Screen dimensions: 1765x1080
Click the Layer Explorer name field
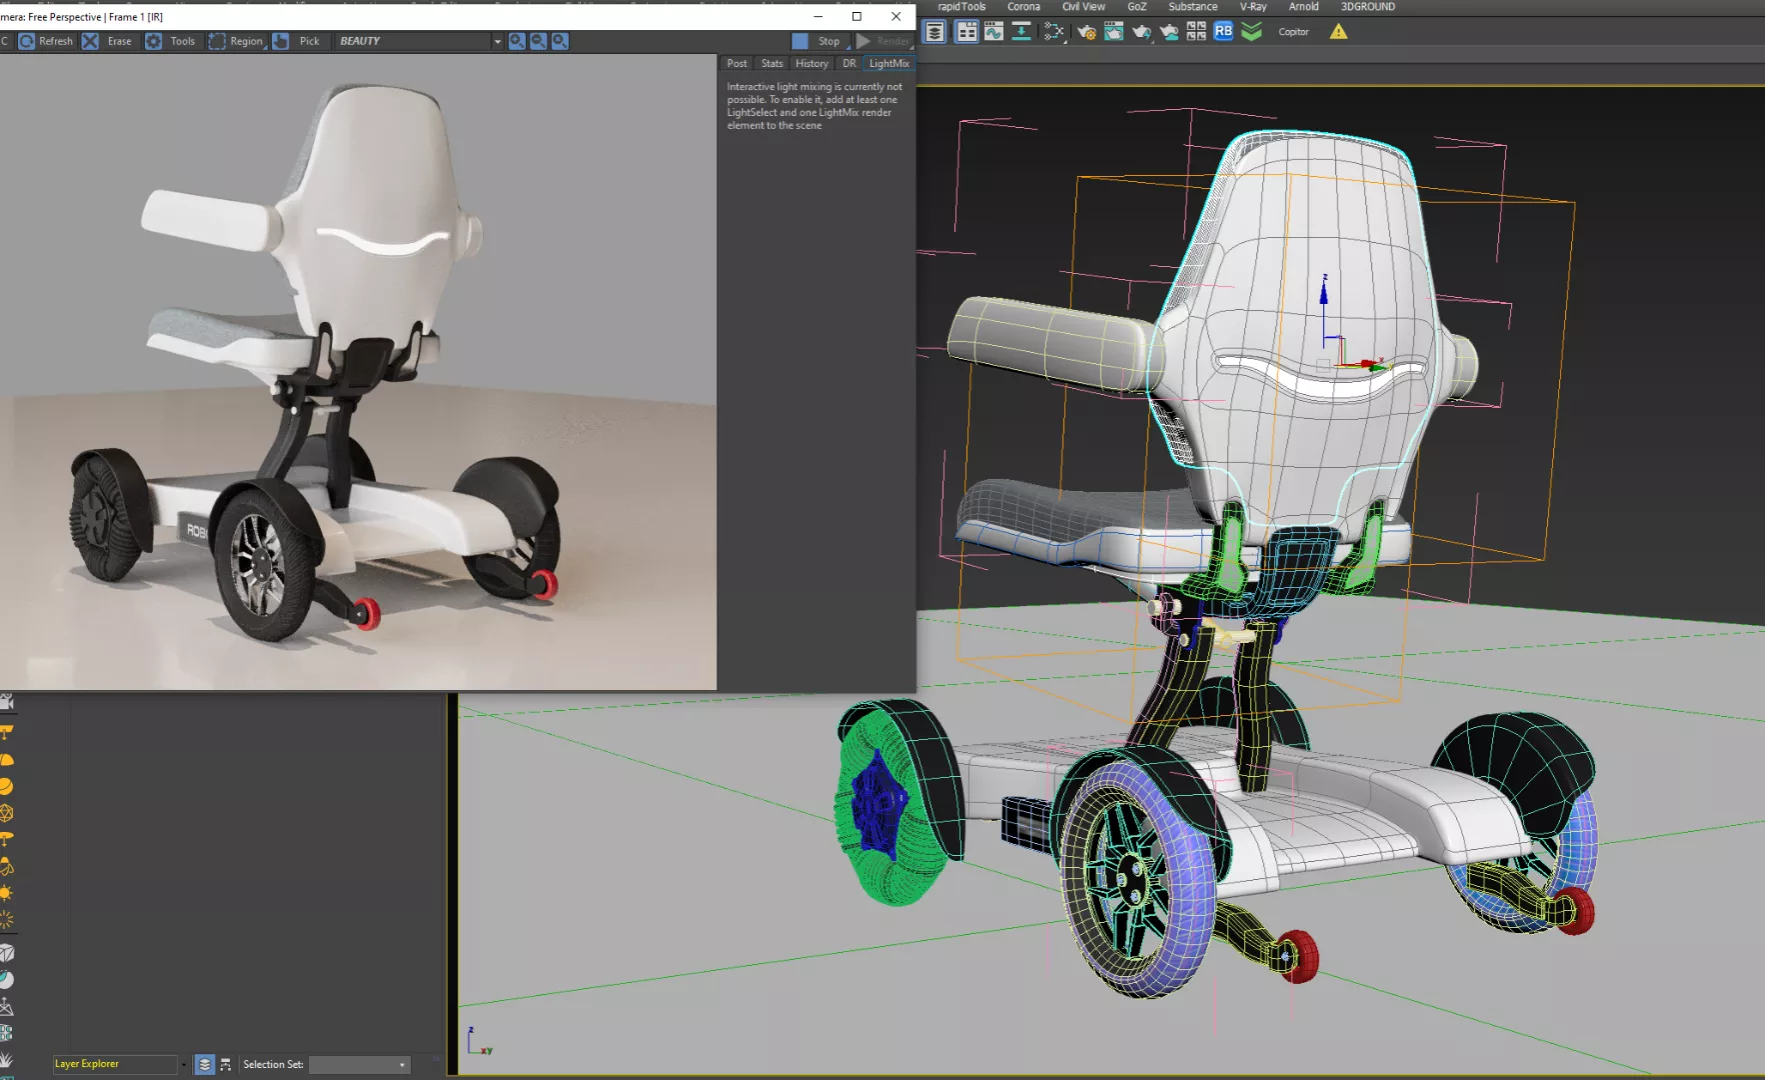pyautogui.click(x=113, y=1064)
